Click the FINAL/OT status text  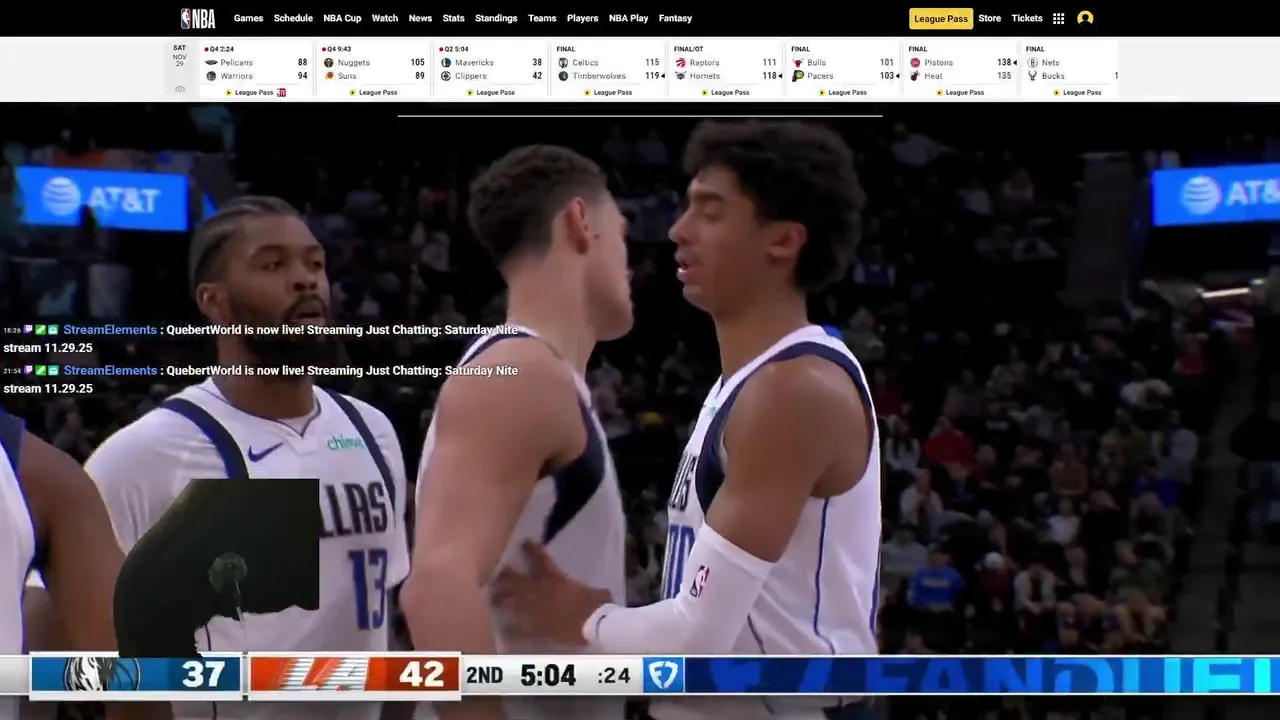click(688, 49)
